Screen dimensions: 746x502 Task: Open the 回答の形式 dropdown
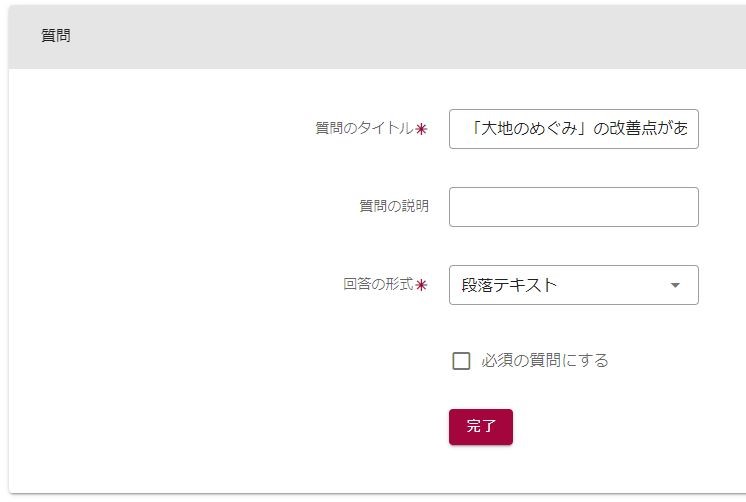573,285
